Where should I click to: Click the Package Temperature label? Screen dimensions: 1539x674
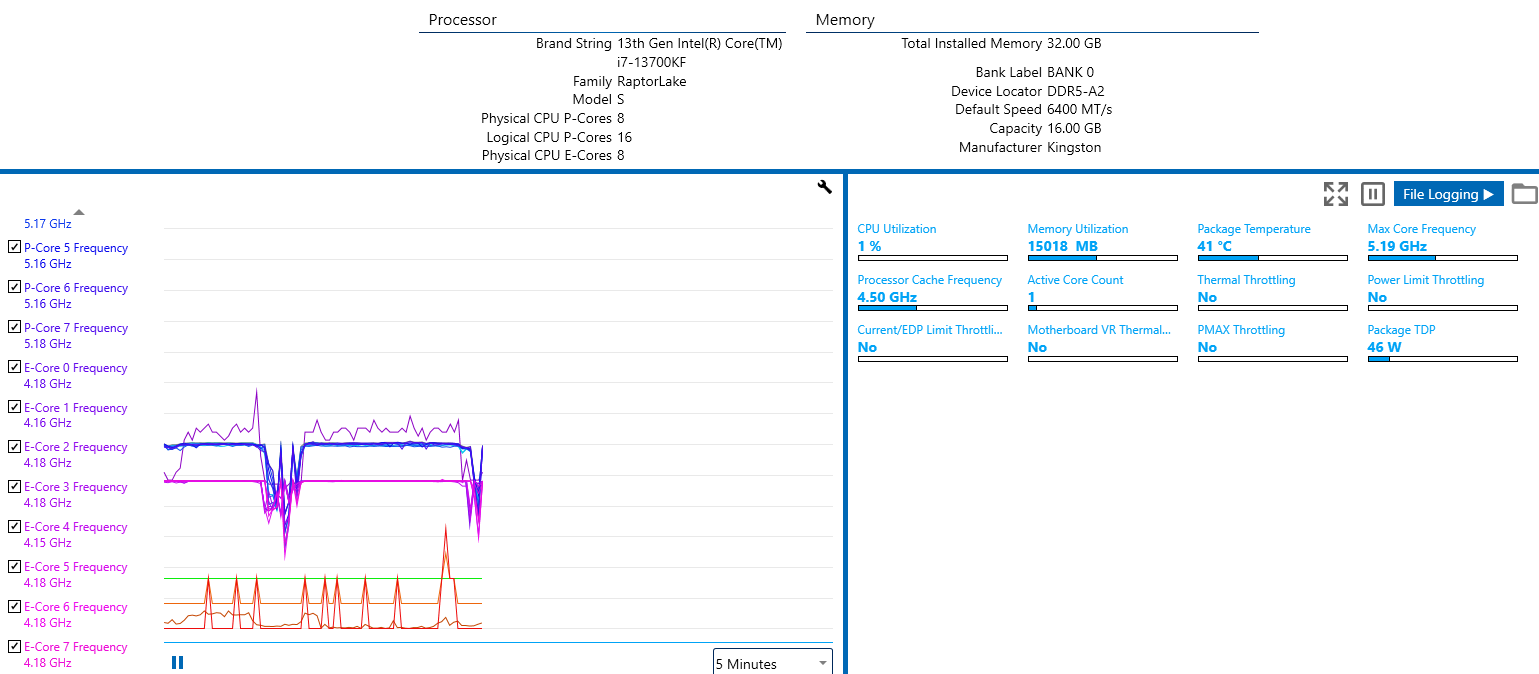tap(1254, 229)
